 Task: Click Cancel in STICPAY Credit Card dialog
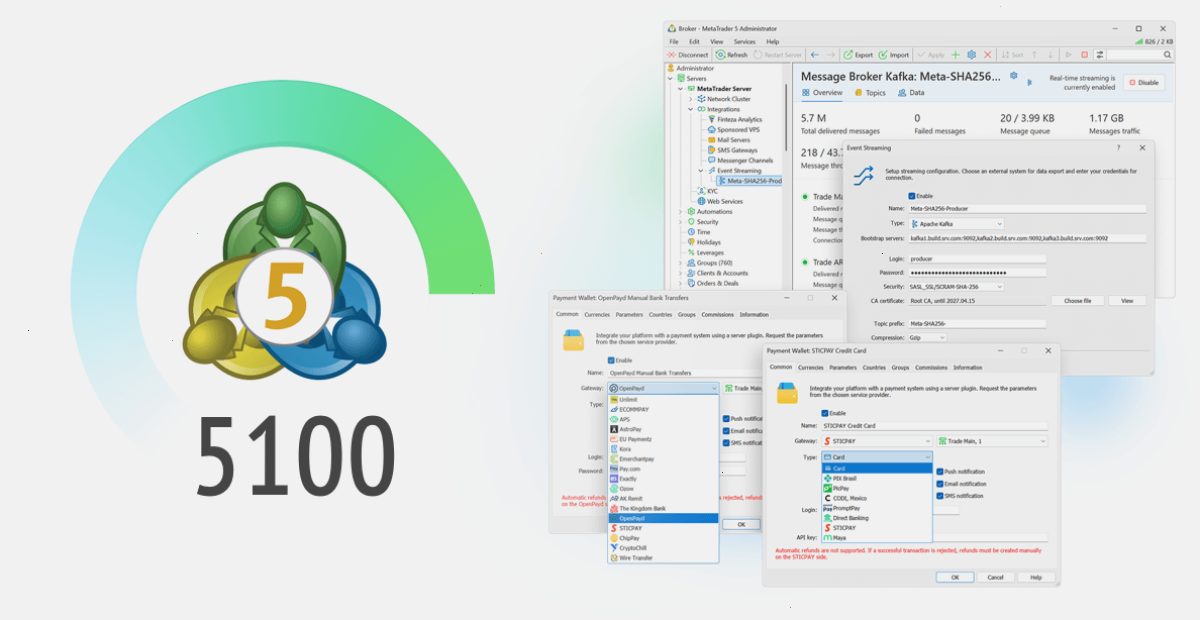[995, 577]
